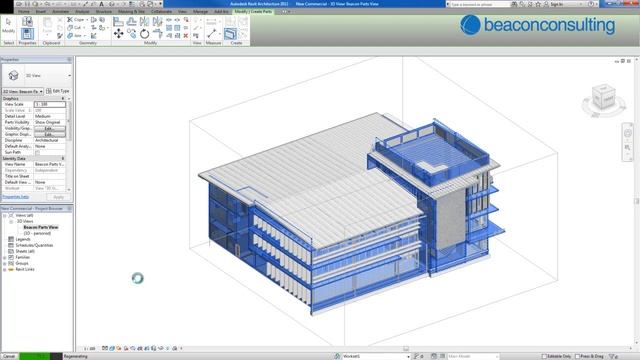Toggle the Sun Path checkbox
640x360 pixels.
(37, 152)
